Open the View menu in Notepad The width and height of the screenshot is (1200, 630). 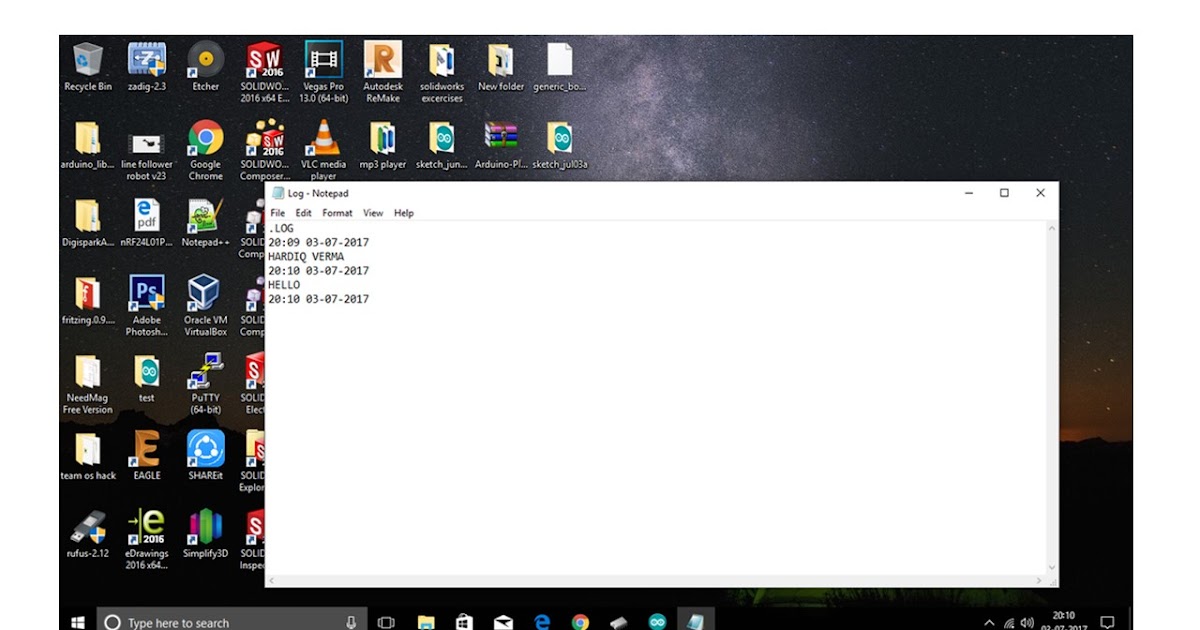coord(372,213)
